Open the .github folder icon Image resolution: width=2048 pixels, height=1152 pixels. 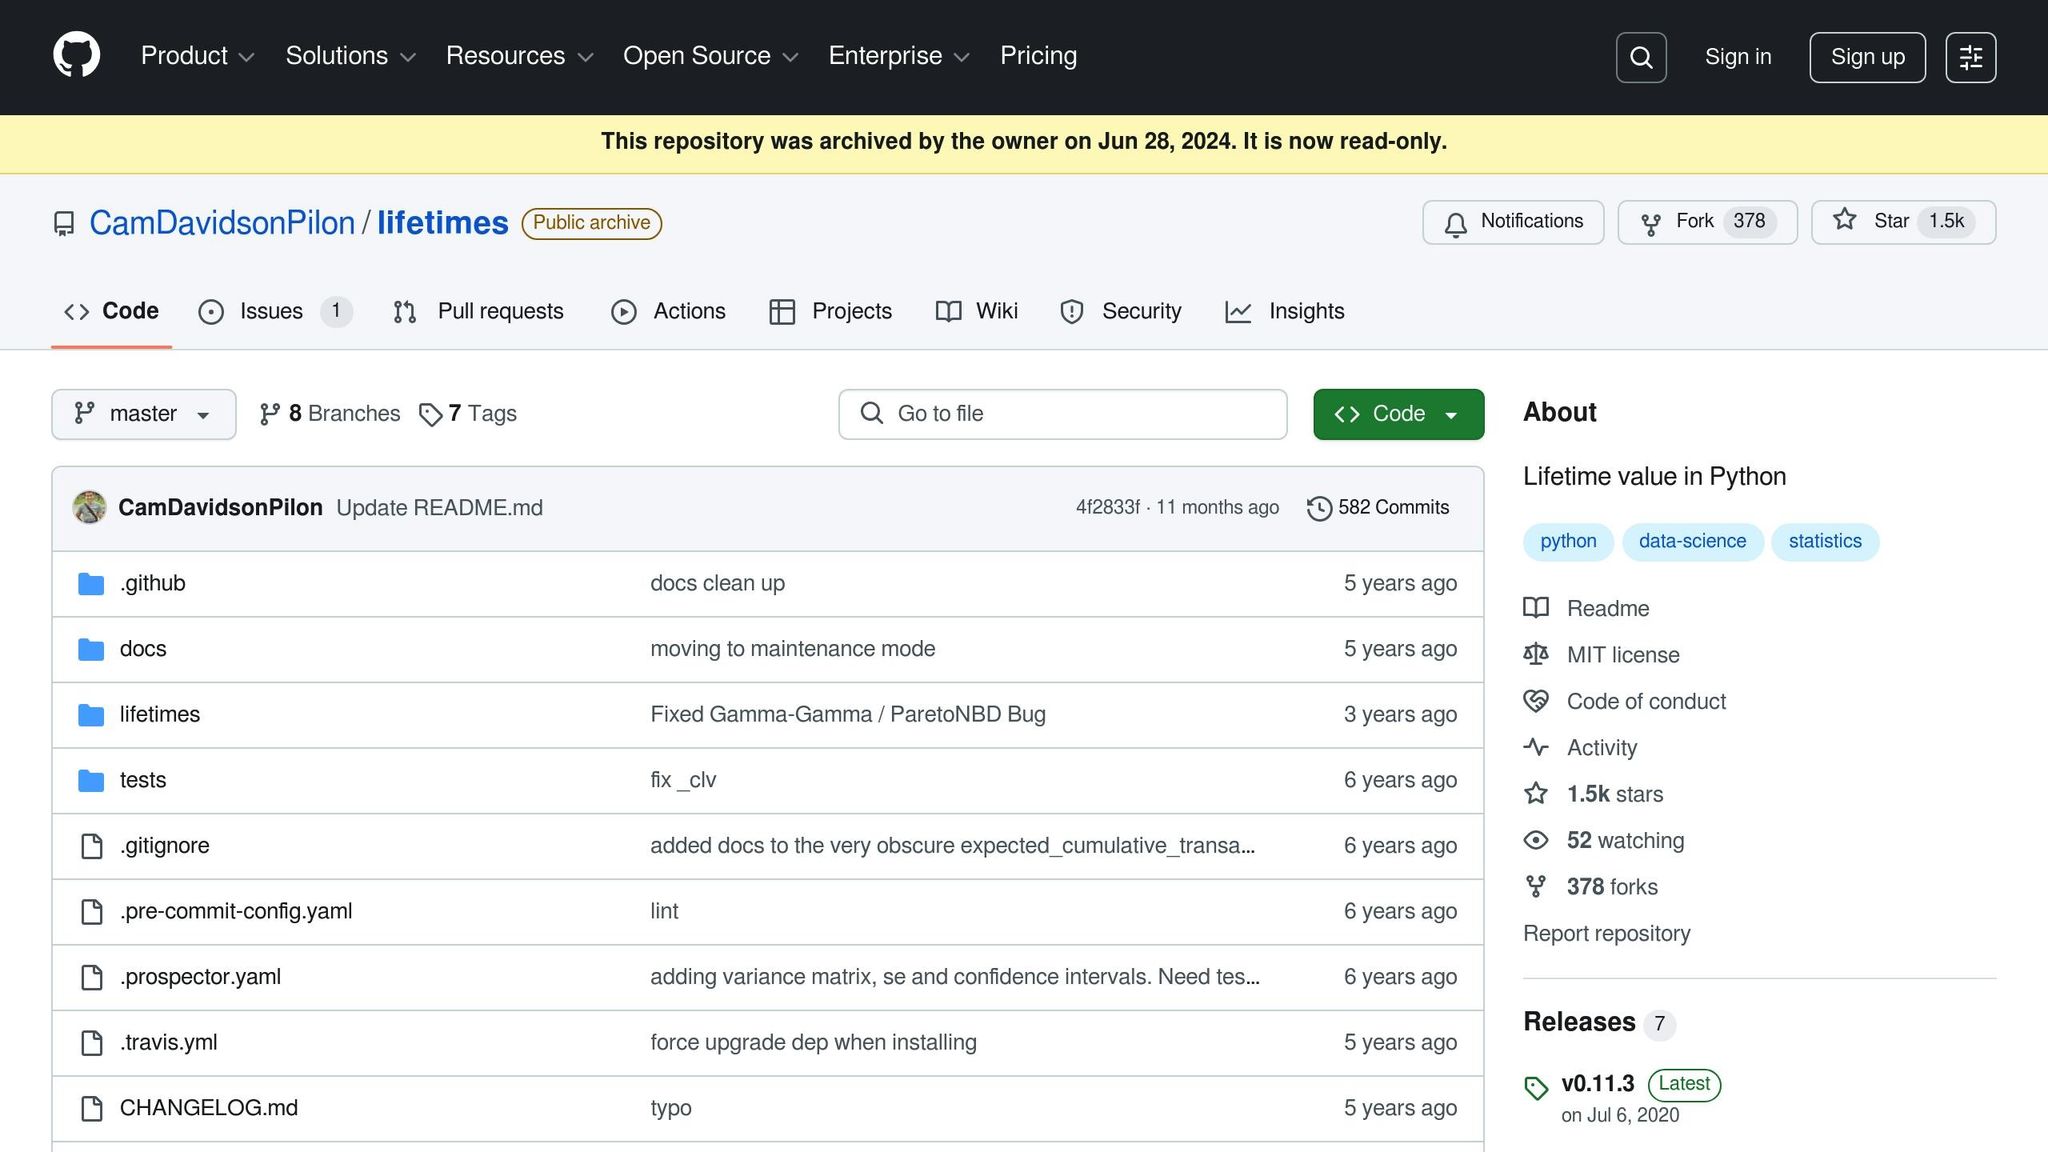coord(91,584)
